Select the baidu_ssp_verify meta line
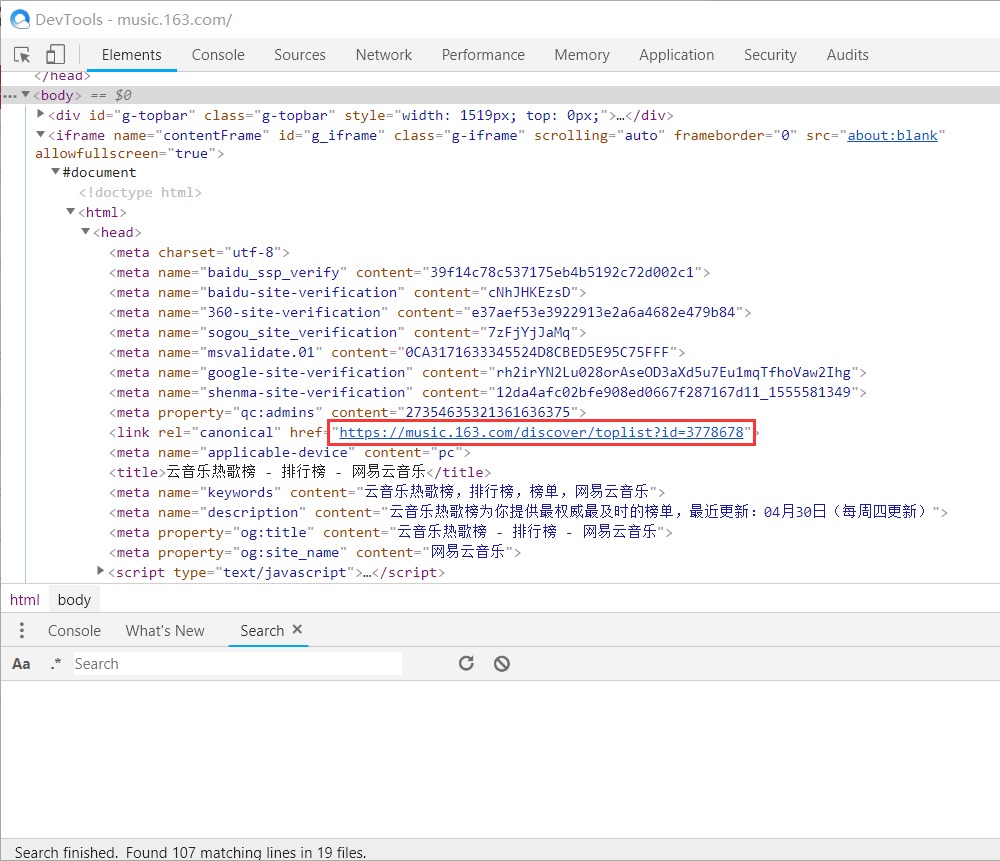The height and width of the screenshot is (861, 1000). tap(409, 272)
